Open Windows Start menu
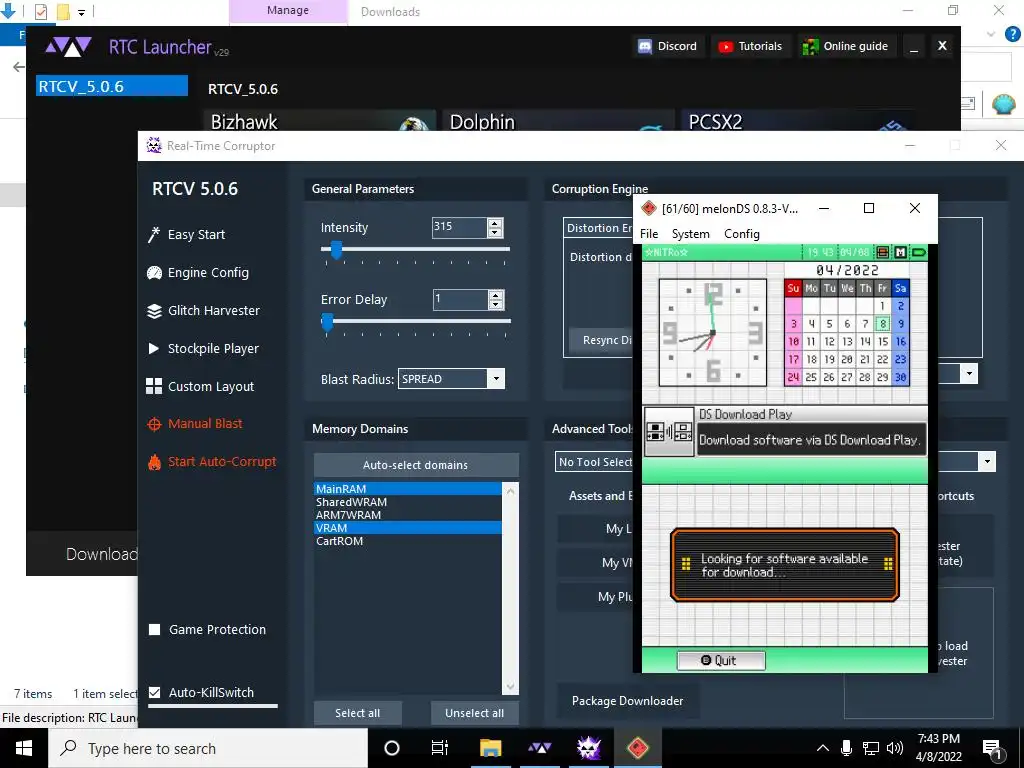 point(24,748)
